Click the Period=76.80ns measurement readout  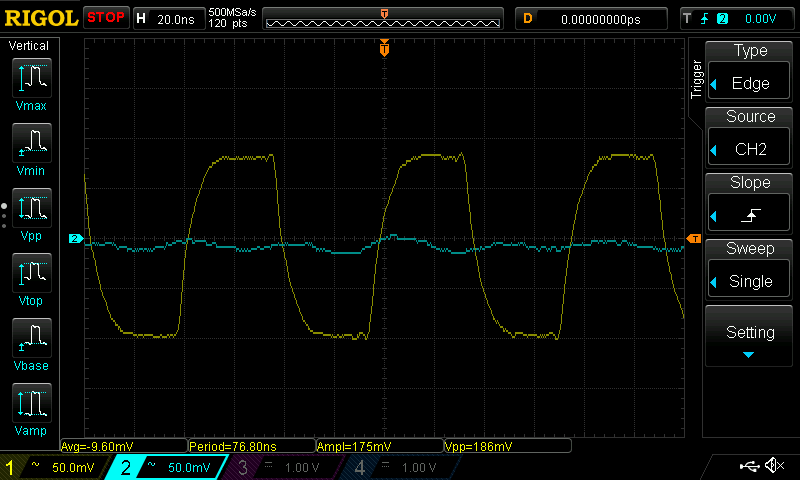tap(252, 446)
